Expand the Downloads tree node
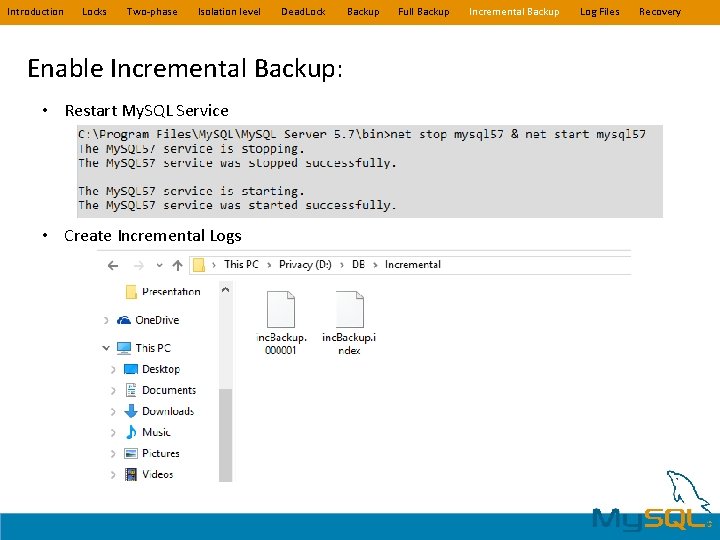 pyautogui.click(x=113, y=411)
